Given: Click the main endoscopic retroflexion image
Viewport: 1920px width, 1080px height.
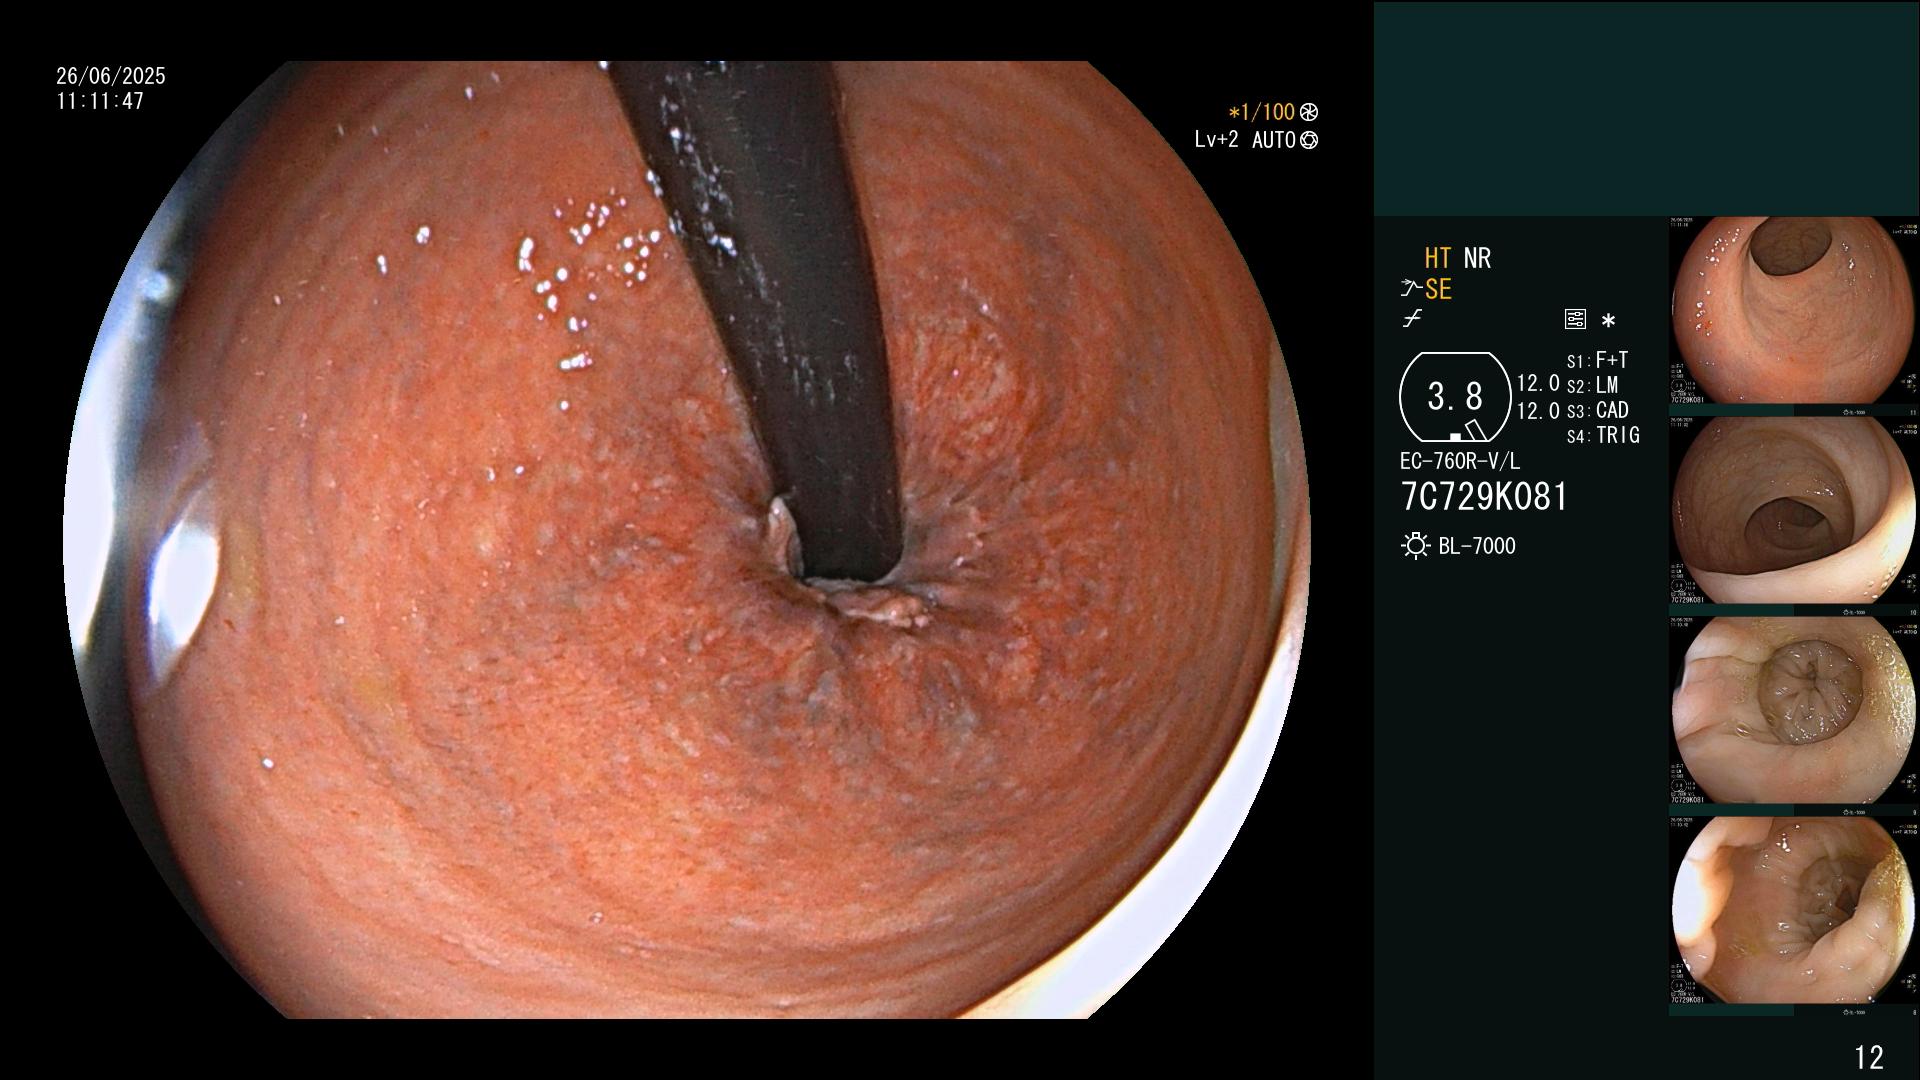Looking at the screenshot, I should click(x=686, y=540).
